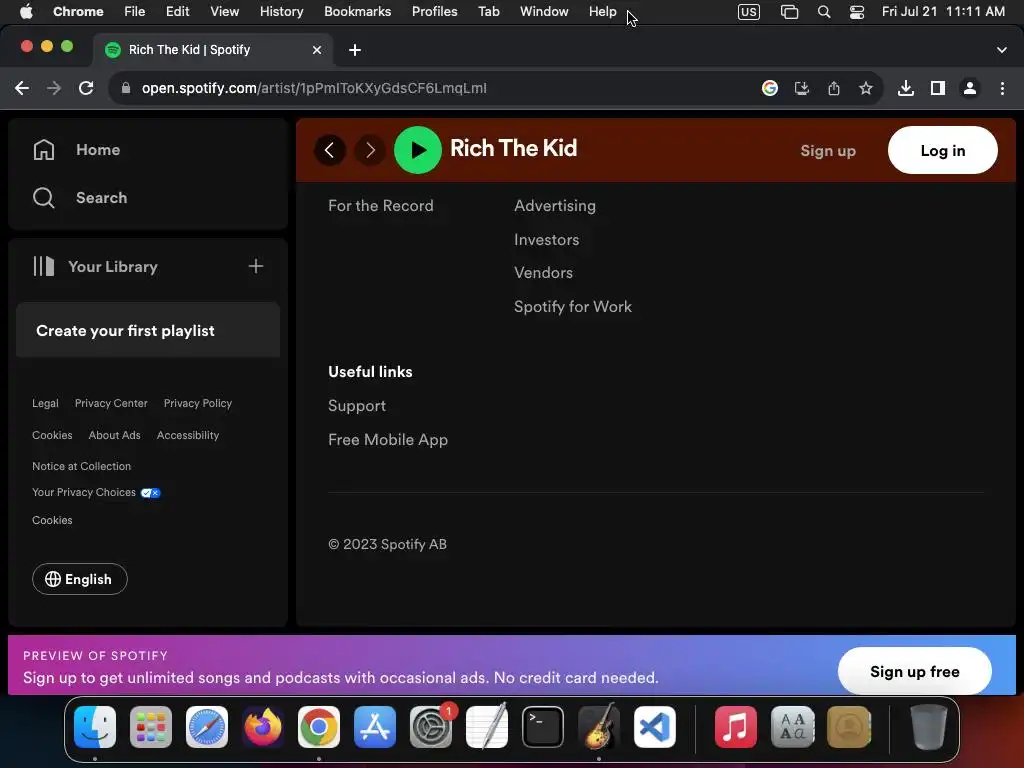Create playlist with the plus icon
Screen dimensions: 1024x768
click(x=256, y=266)
